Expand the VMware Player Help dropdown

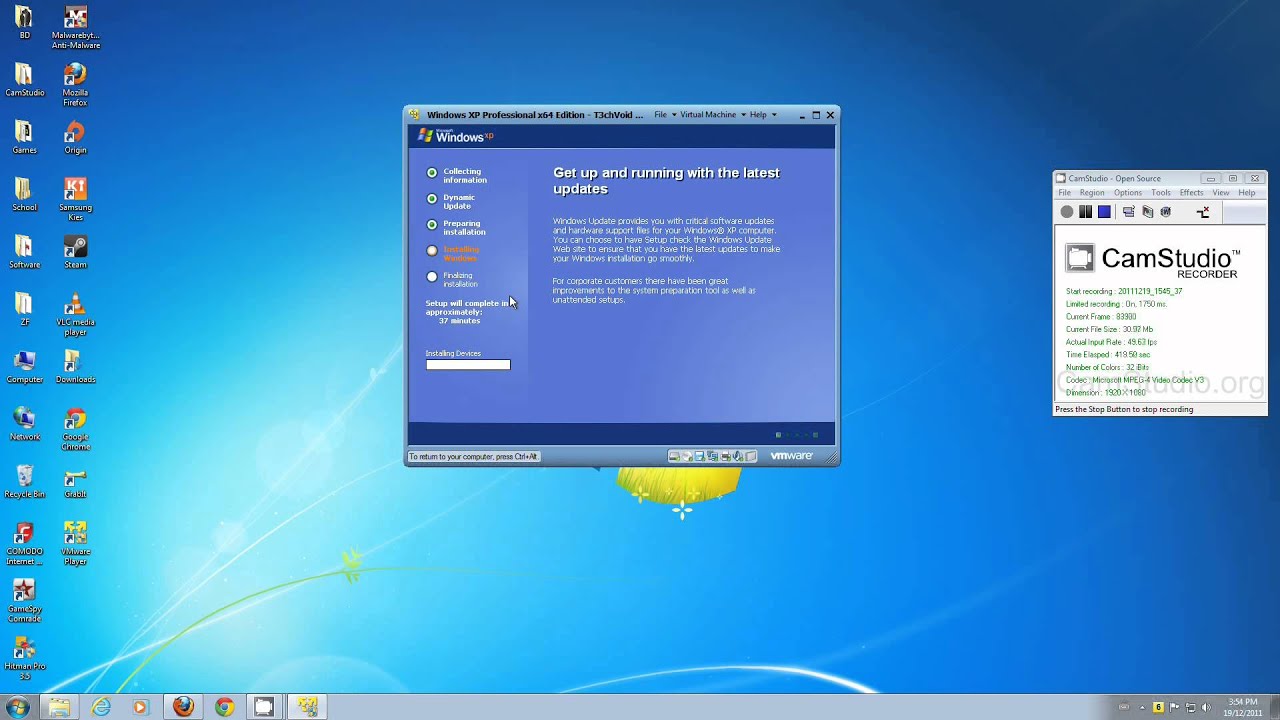click(763, 115)
